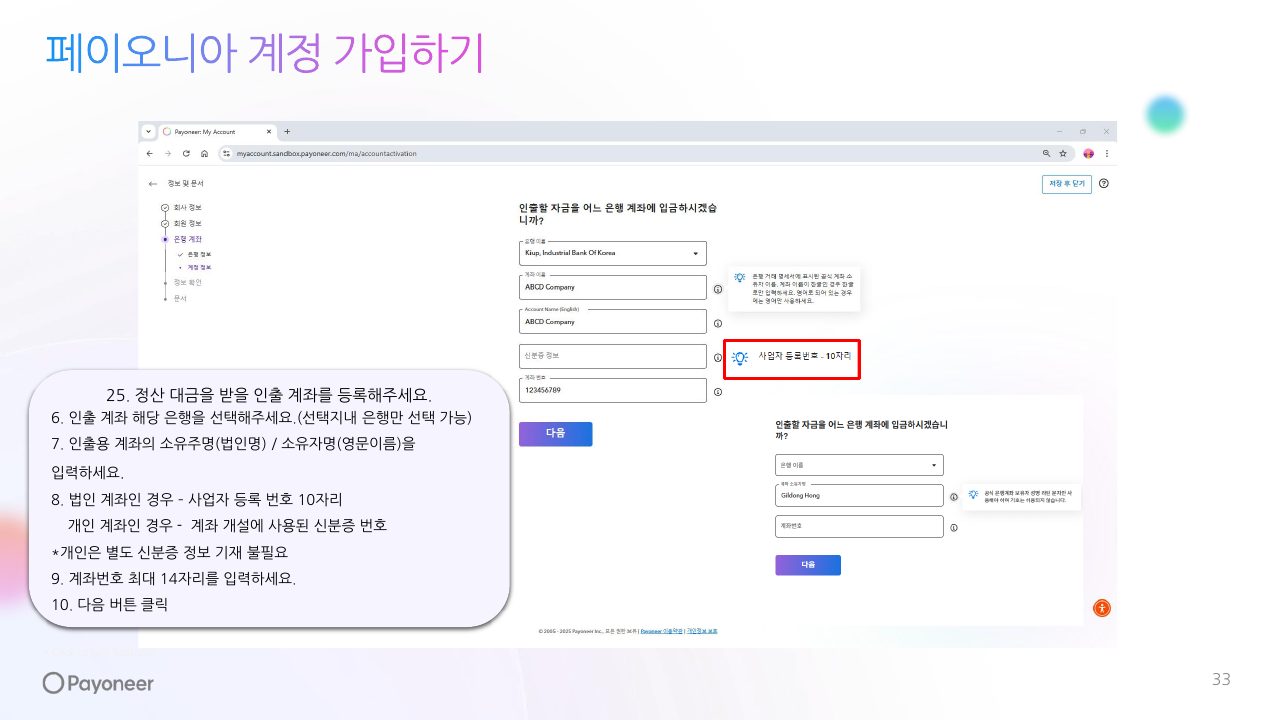
Task: Open a new browser tab
Action: 287,131
